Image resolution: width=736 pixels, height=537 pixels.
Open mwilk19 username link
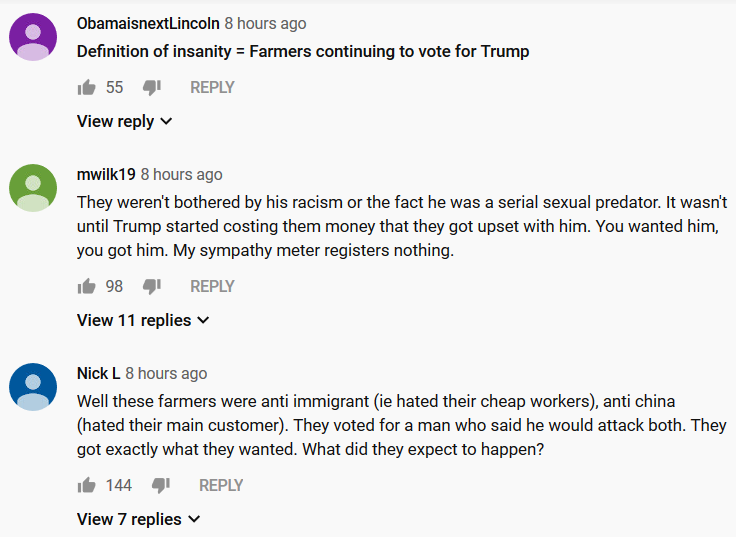(x=106, y=174)
